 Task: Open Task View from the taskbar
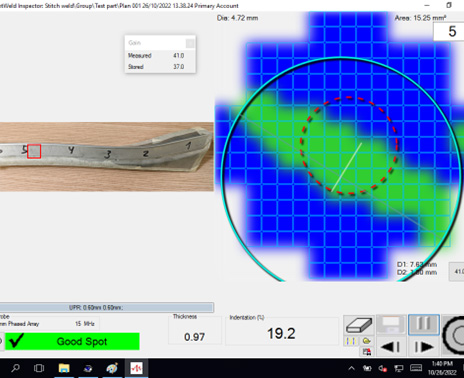tap(39, 368)
